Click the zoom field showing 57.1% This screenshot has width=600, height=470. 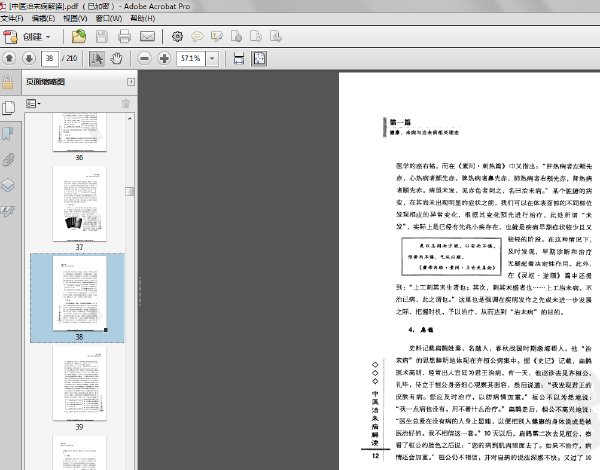tap(191, 59)
